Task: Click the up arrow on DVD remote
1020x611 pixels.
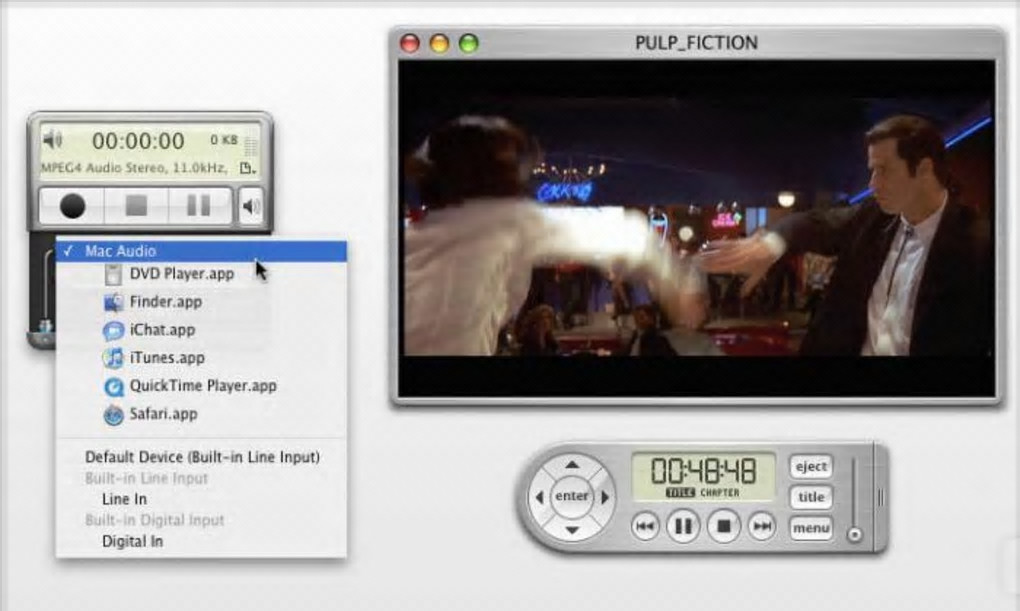Action: click(571, 465)
